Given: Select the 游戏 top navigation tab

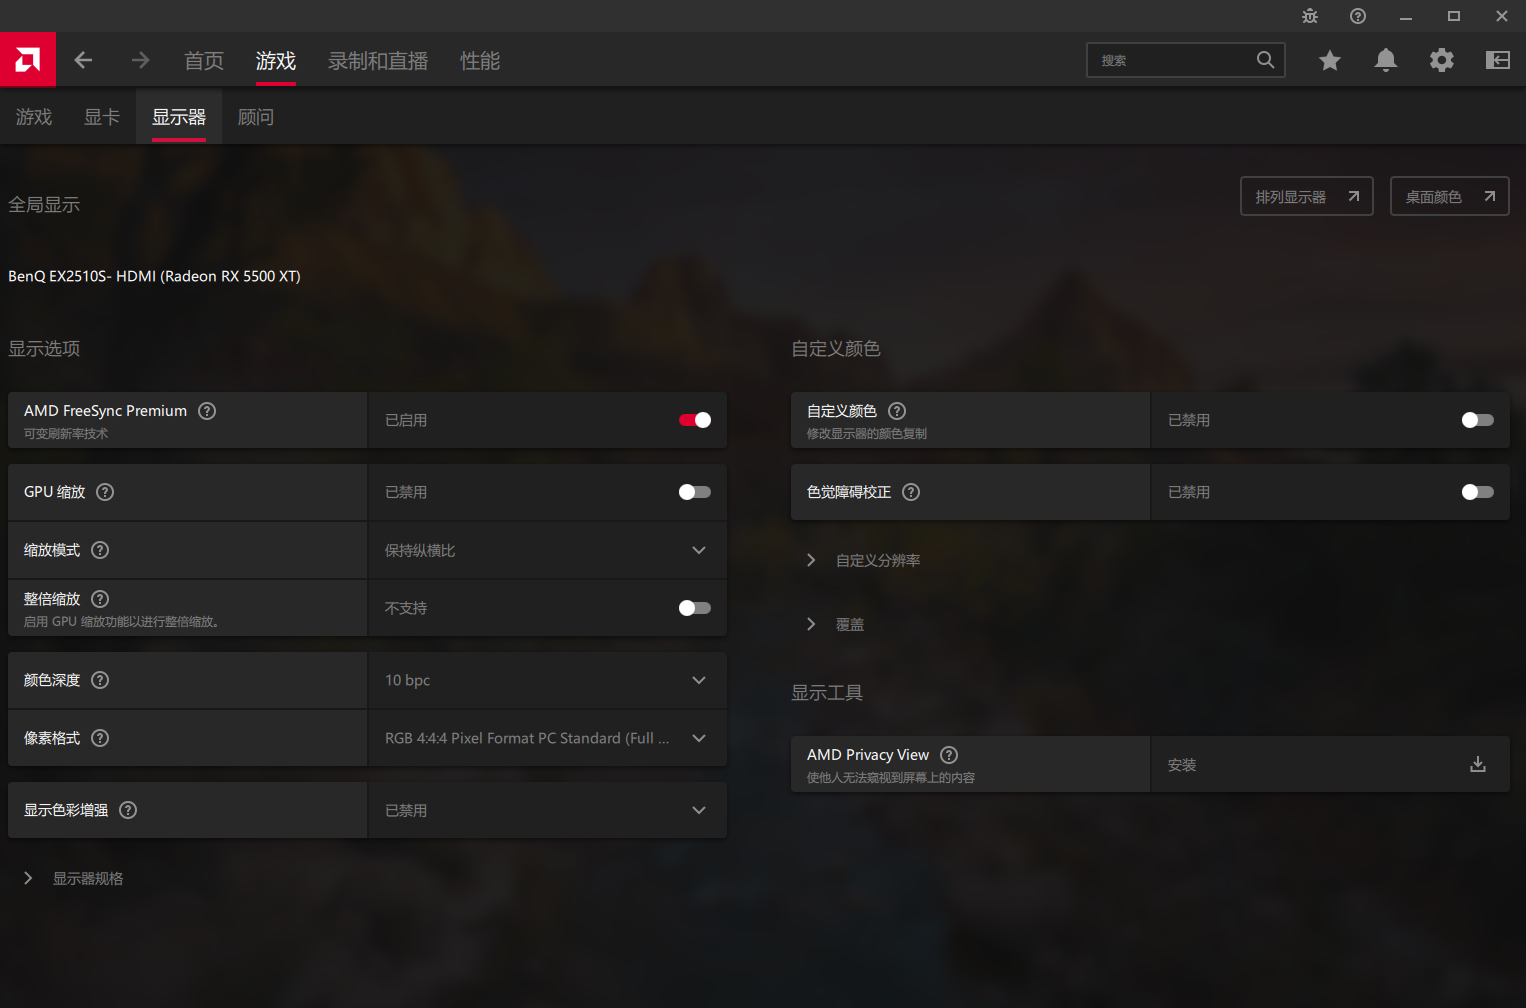Looking at the screenshot, I should (x=276, y=61).
